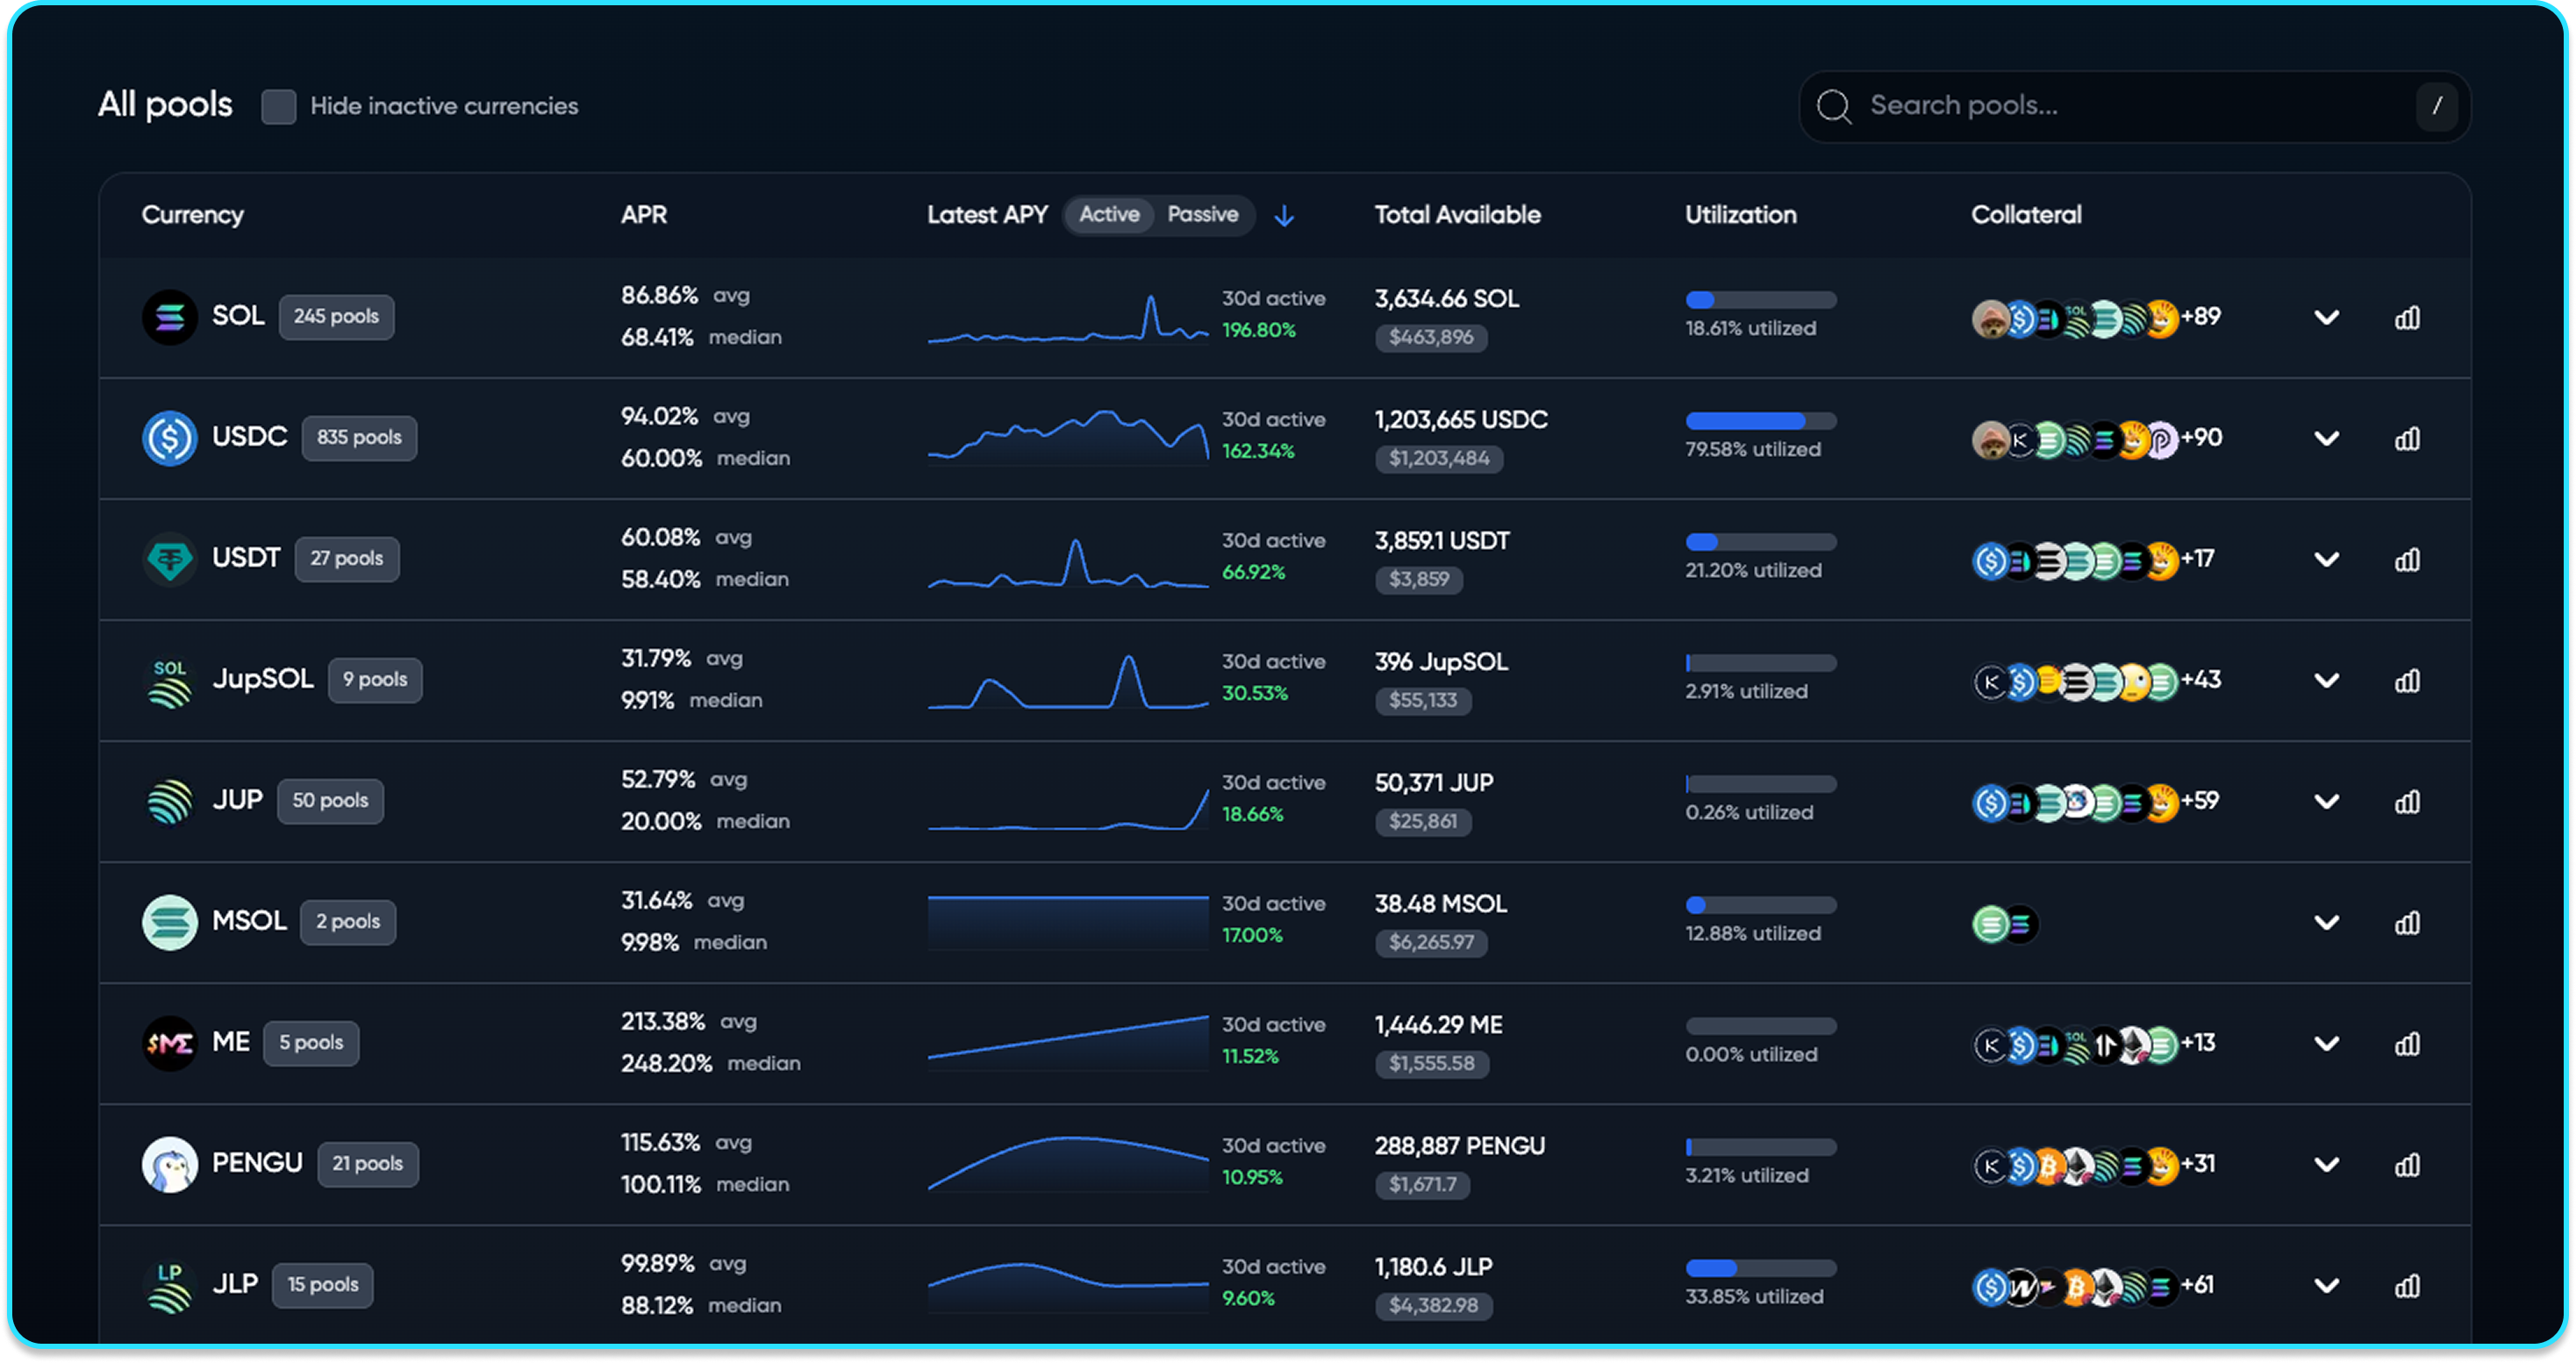The height and width of the screenshot is (1363, 2576).
Task: Sort by the Collateral header
Action: (x=2026, y=215)
